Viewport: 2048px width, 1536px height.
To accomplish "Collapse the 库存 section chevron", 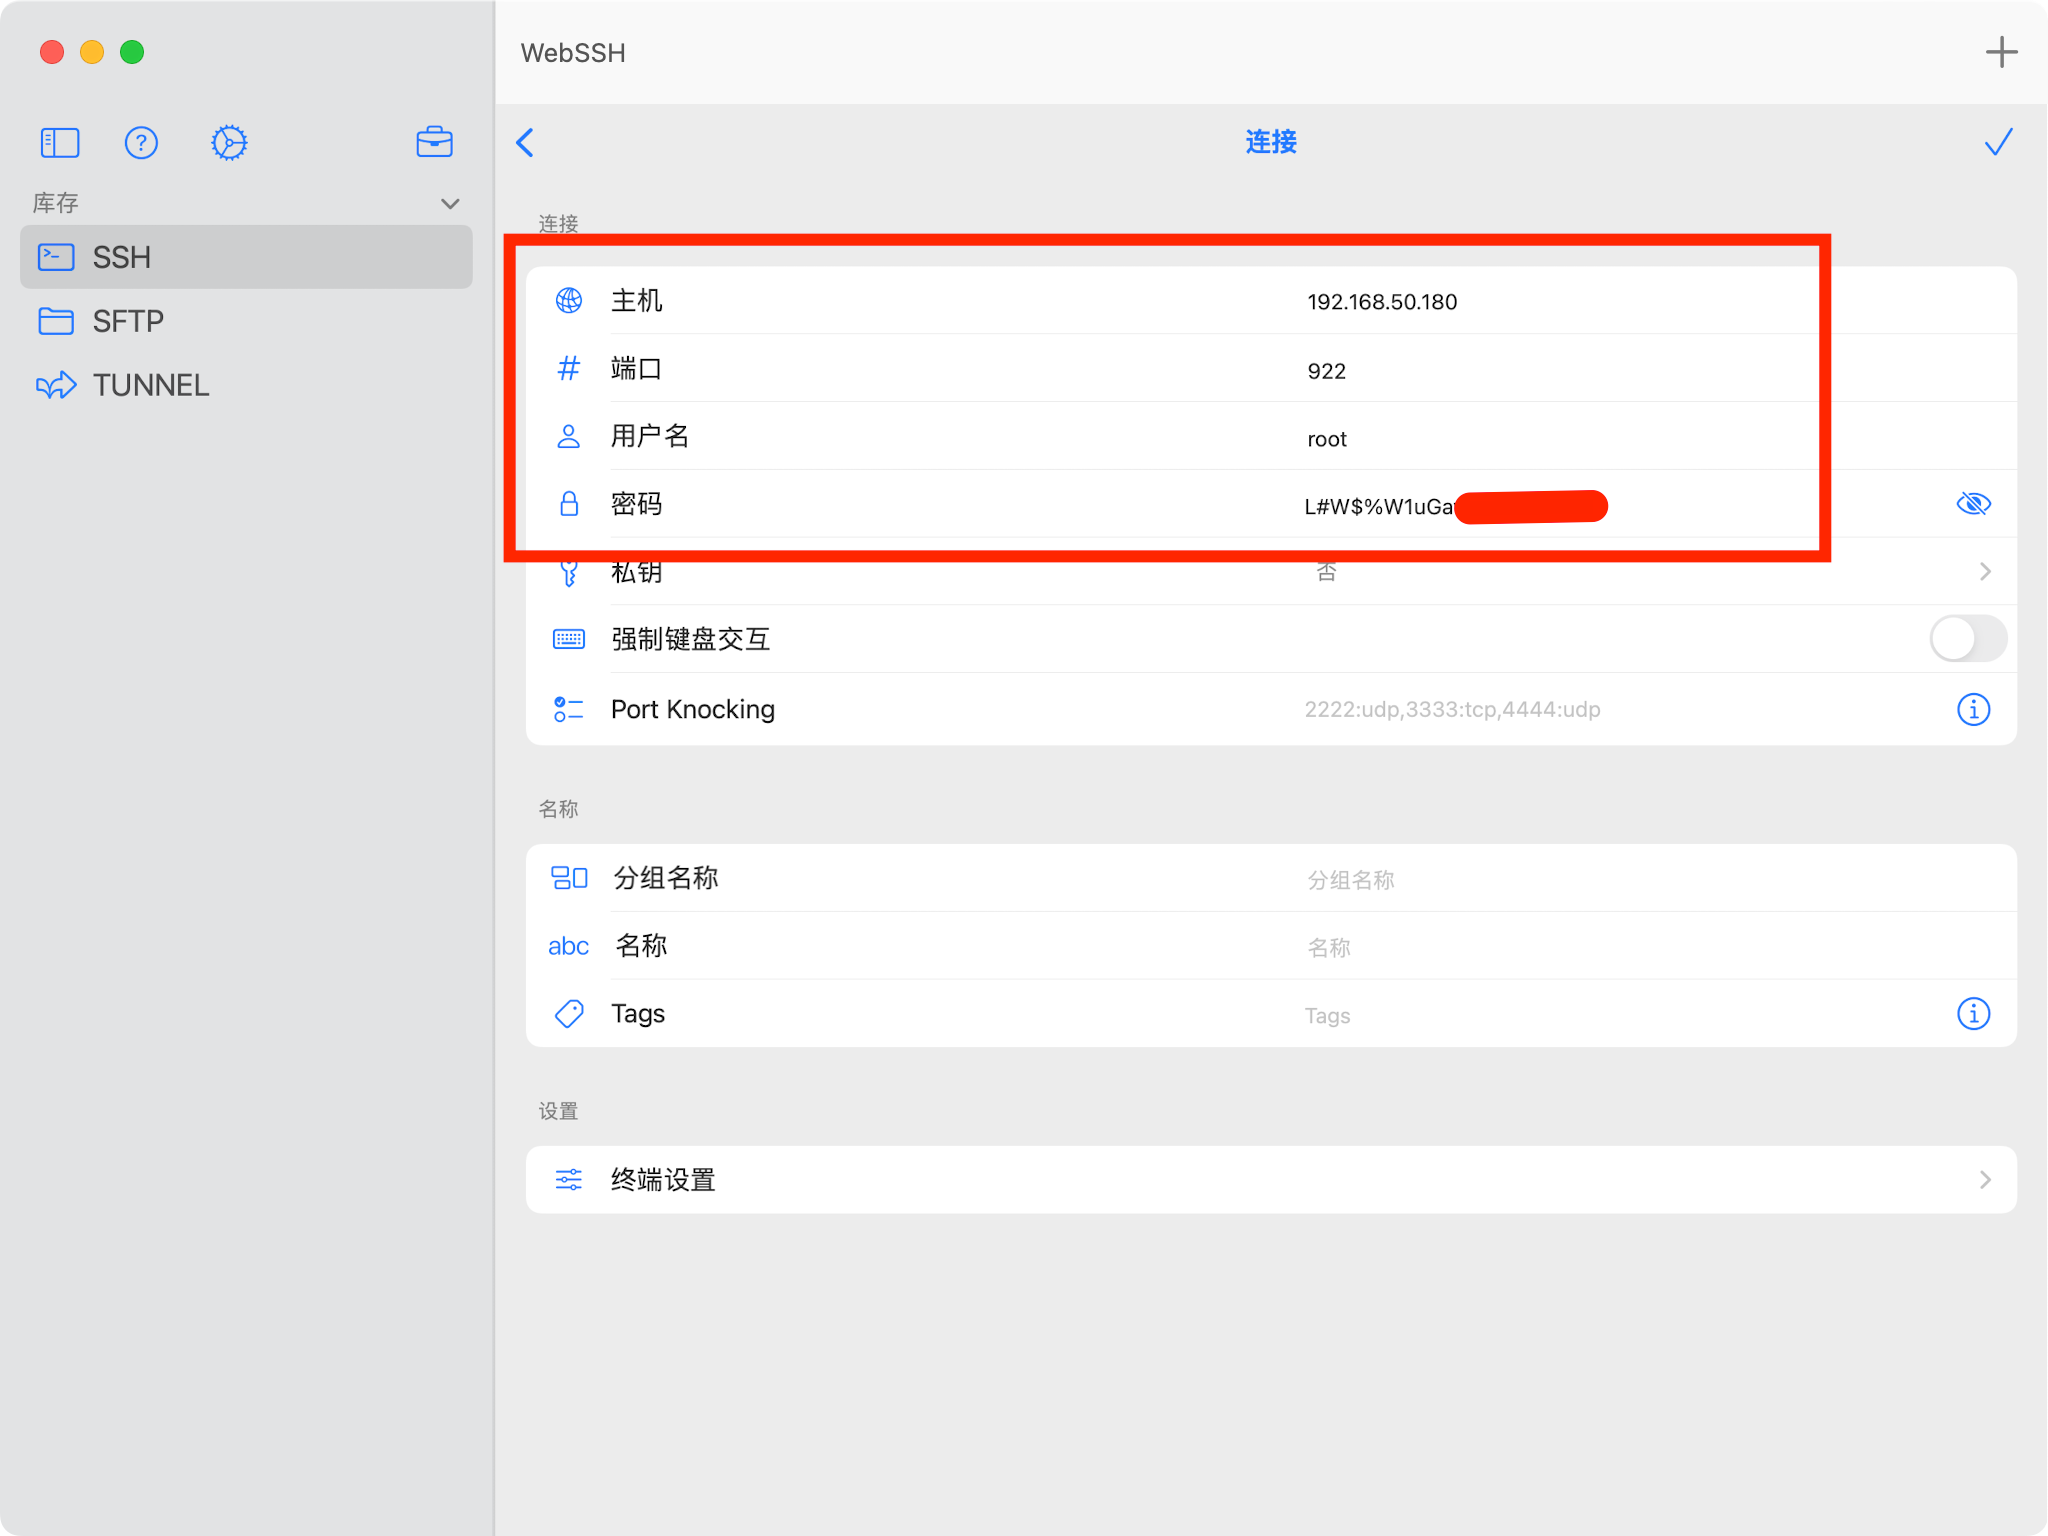I will point(450,203).
